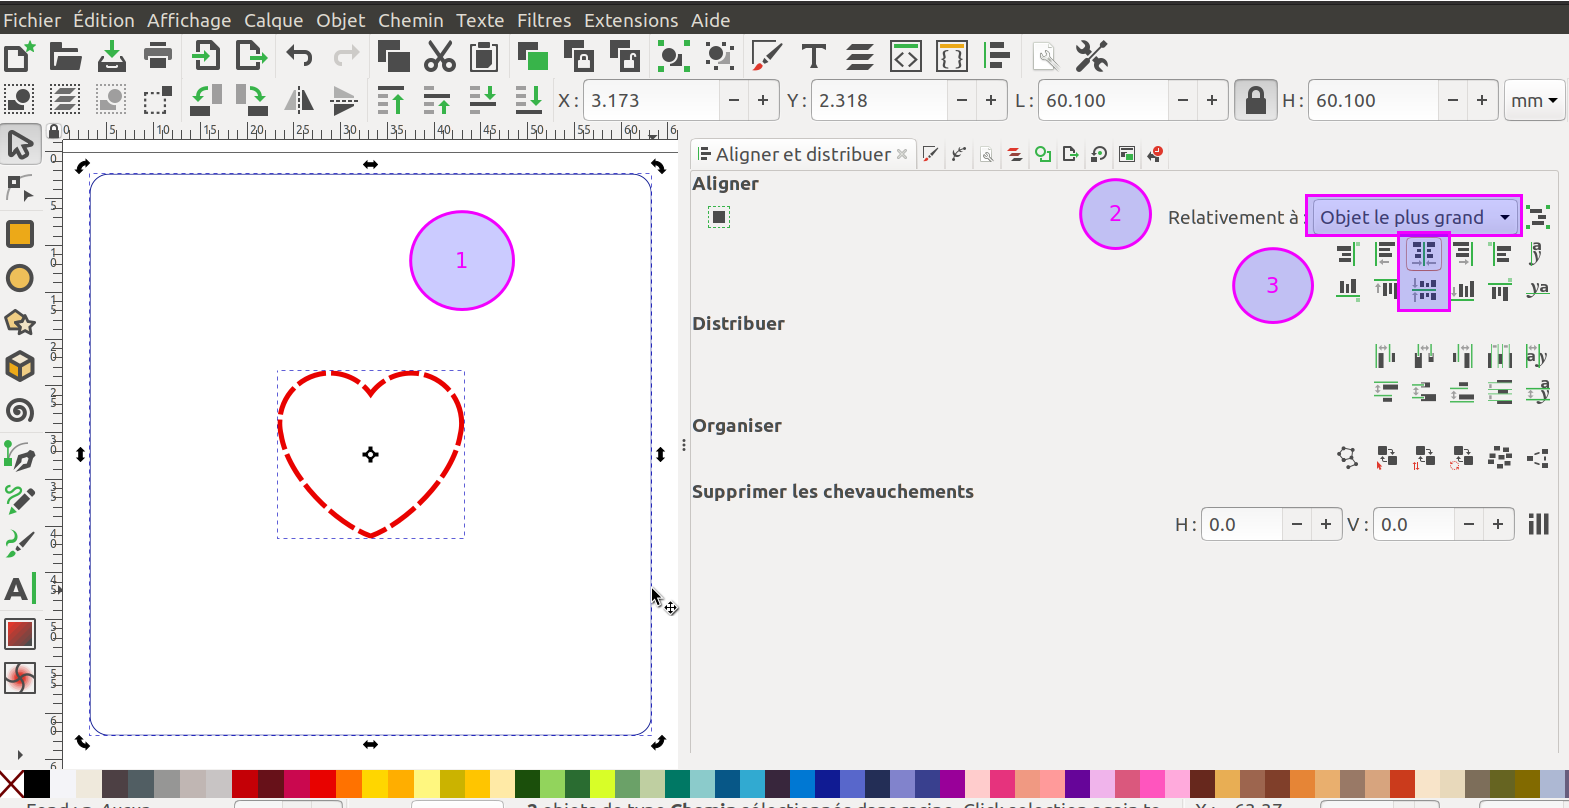Select the Spiral tool
Screen dimensions: 1569x808
point(19,411)
